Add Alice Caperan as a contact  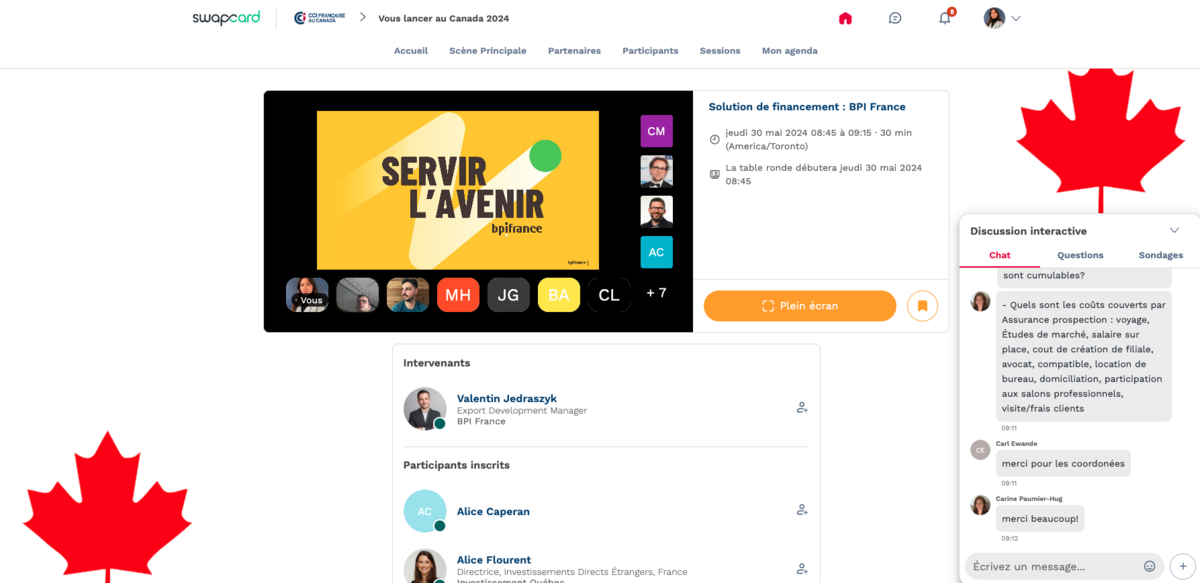point(801,510)
